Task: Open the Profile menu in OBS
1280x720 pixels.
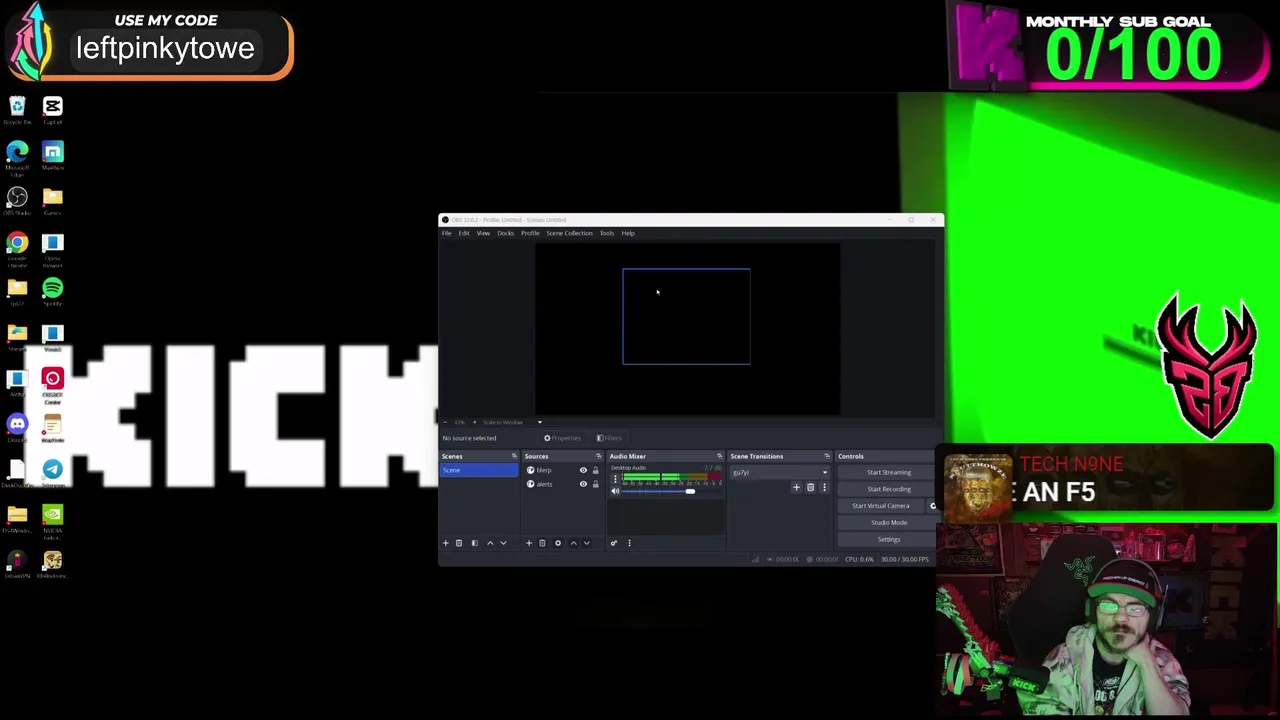Action: click(x=530, y=233)
